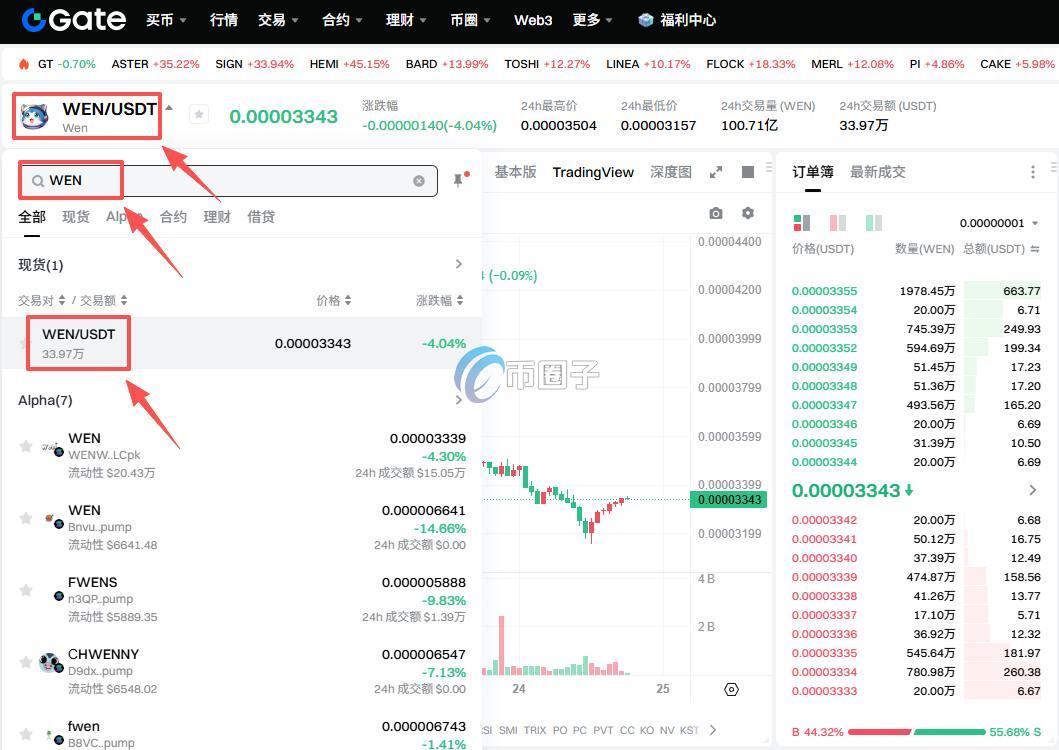The width and height of the screenshot is (1059, 750).
Task: Show only buy orders in order book
Action: click(873, 223)
